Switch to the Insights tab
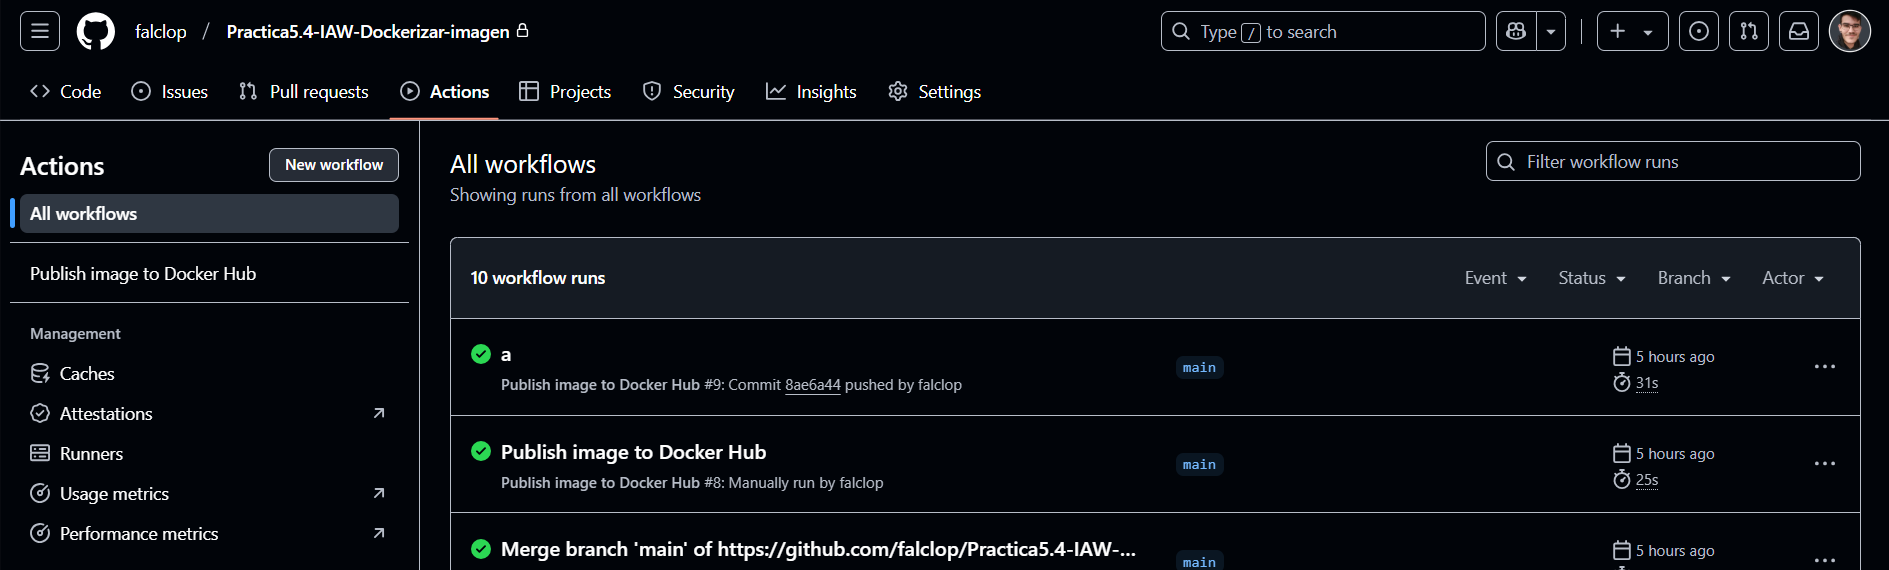 [811, 92]
